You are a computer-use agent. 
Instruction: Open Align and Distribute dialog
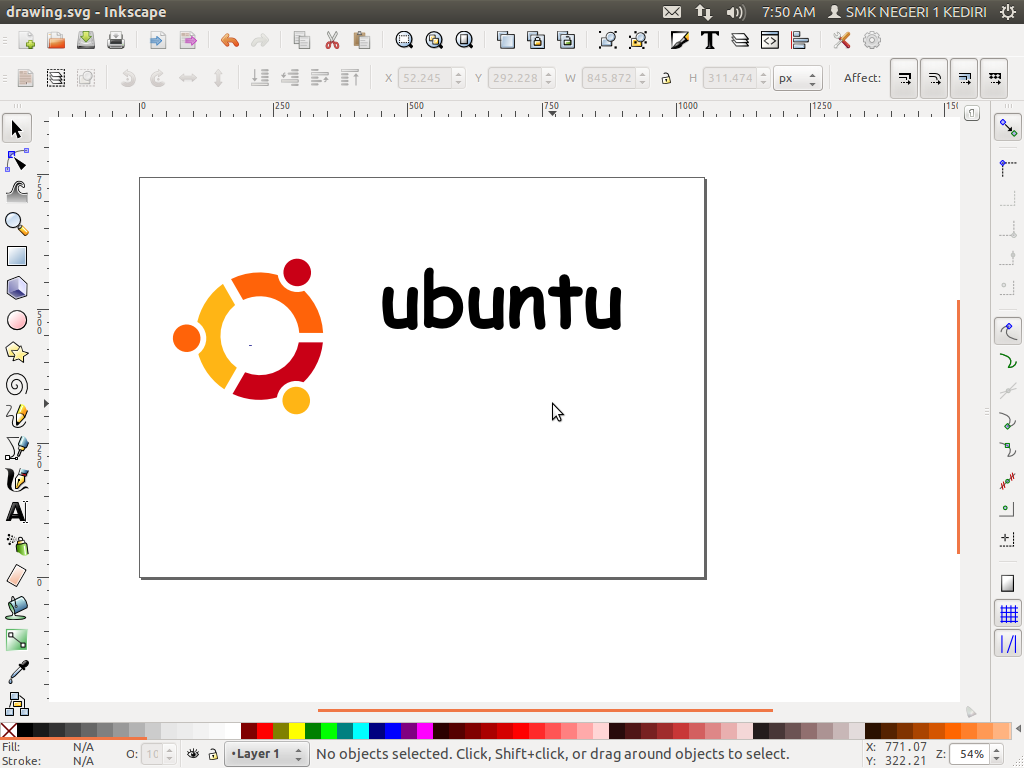800,40
